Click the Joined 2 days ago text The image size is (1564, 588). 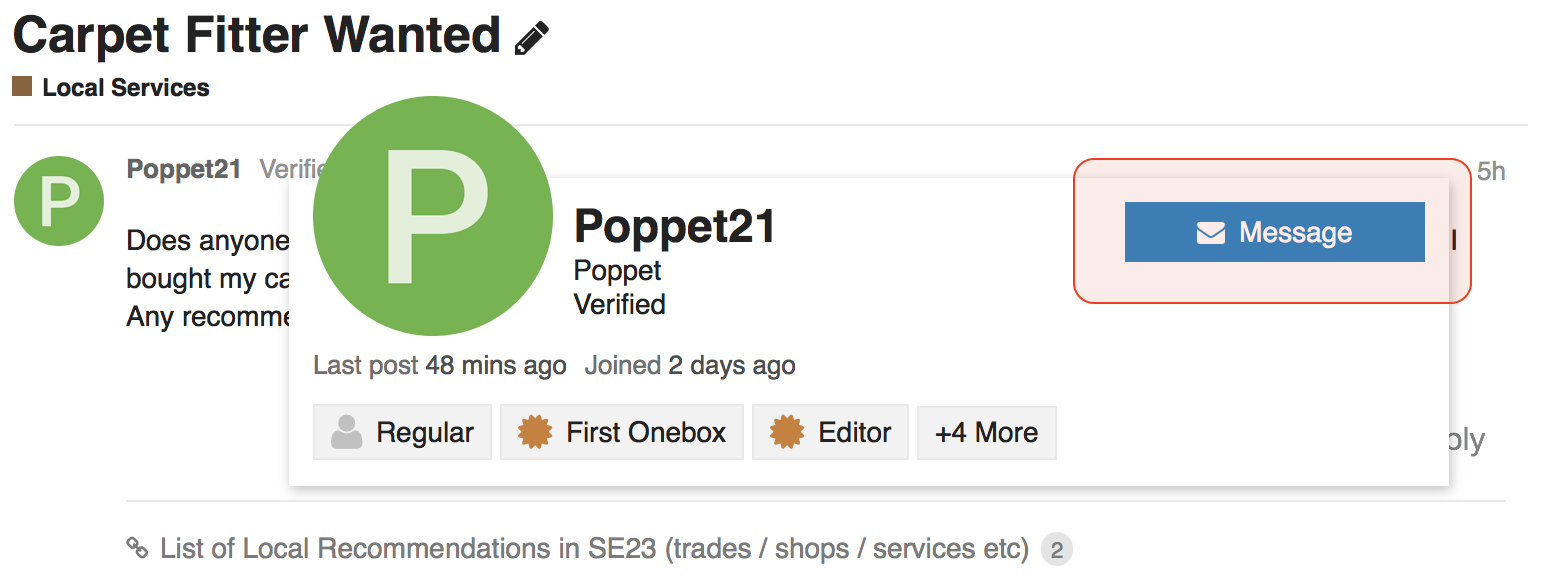pyautogui.click(x=690, y=366)
